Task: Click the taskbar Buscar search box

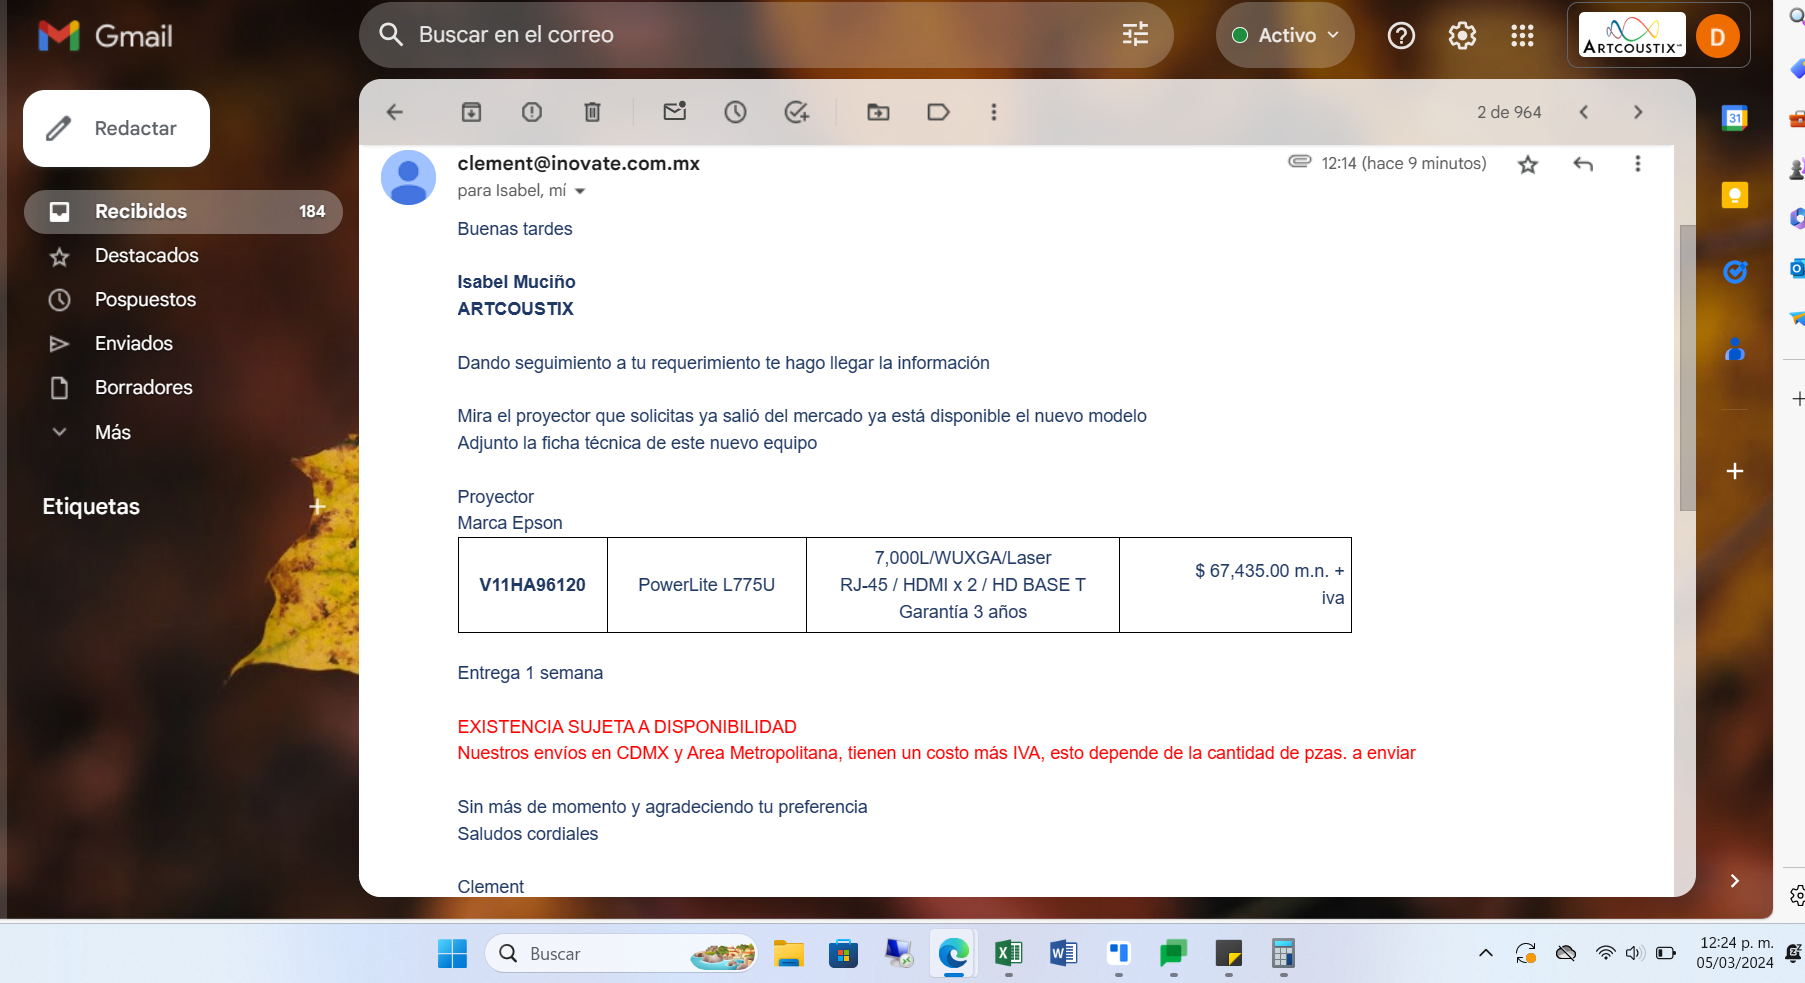Action: pos(621,954)
